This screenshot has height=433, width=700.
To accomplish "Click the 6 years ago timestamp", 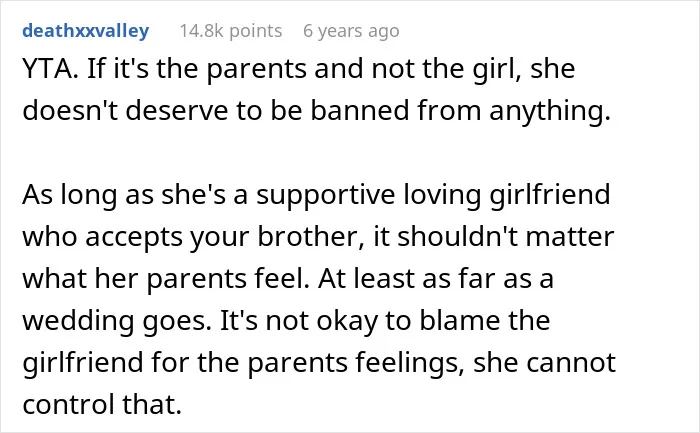I will [351, 31].
